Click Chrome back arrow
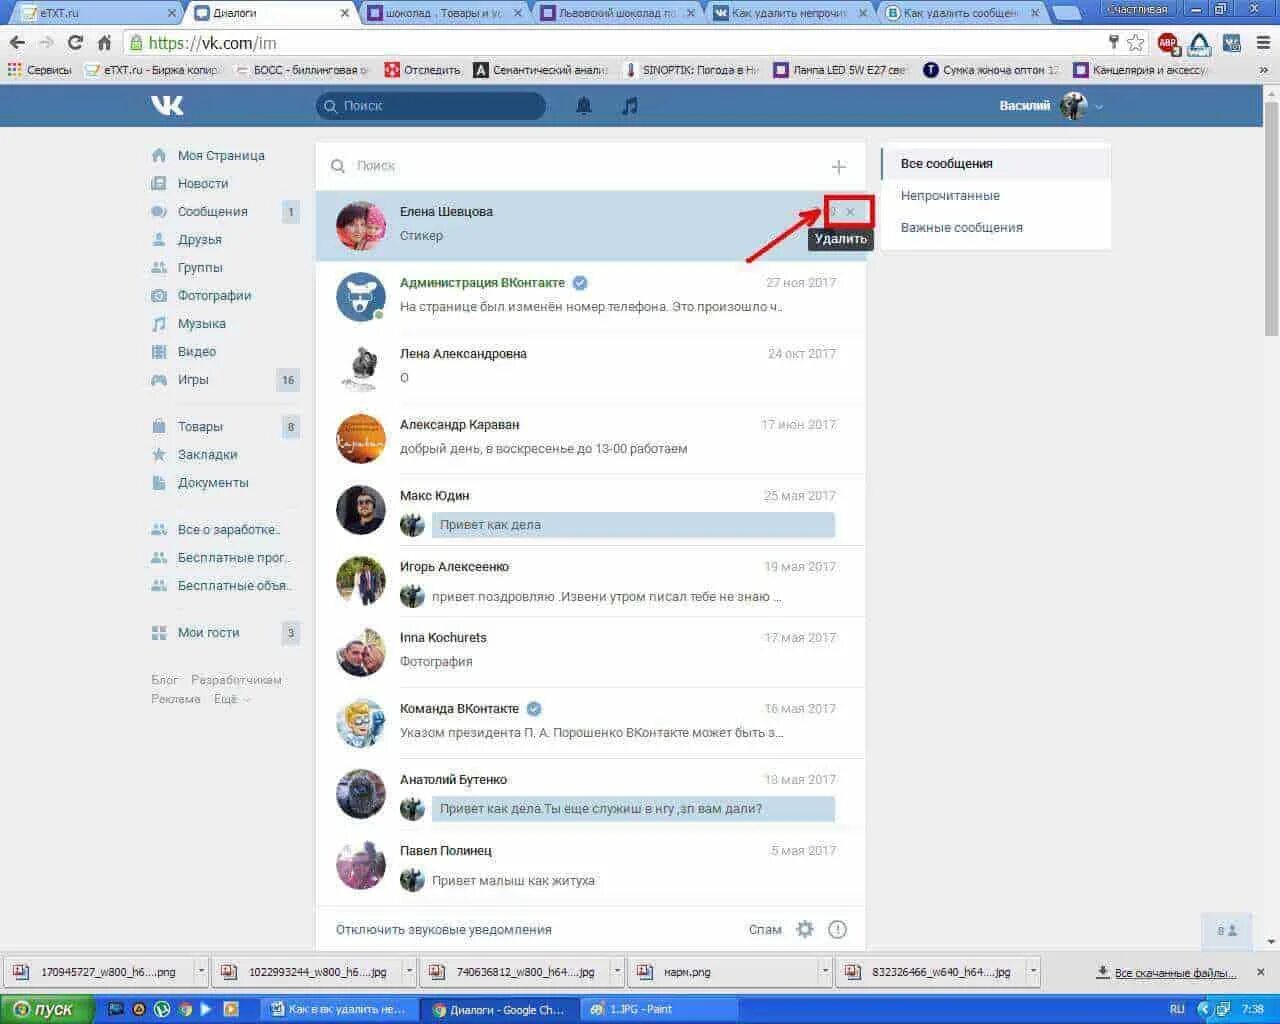This screenshot has width=1280, height=1024. 17,43
